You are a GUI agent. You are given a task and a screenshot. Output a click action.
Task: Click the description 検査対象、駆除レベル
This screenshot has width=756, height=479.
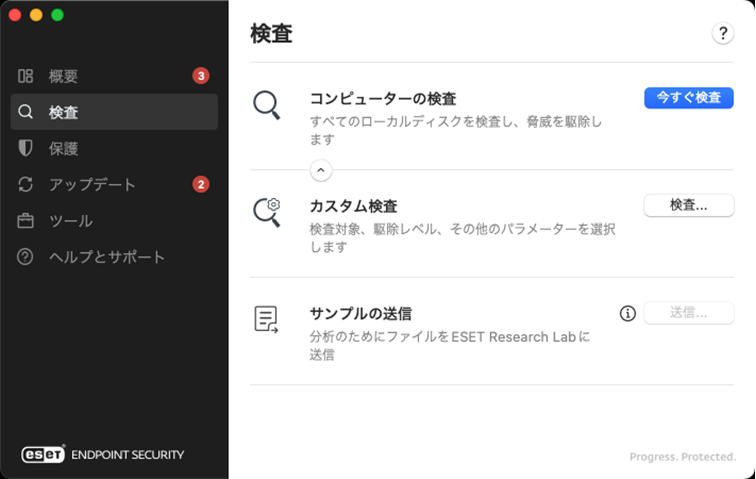click(462, 238)
